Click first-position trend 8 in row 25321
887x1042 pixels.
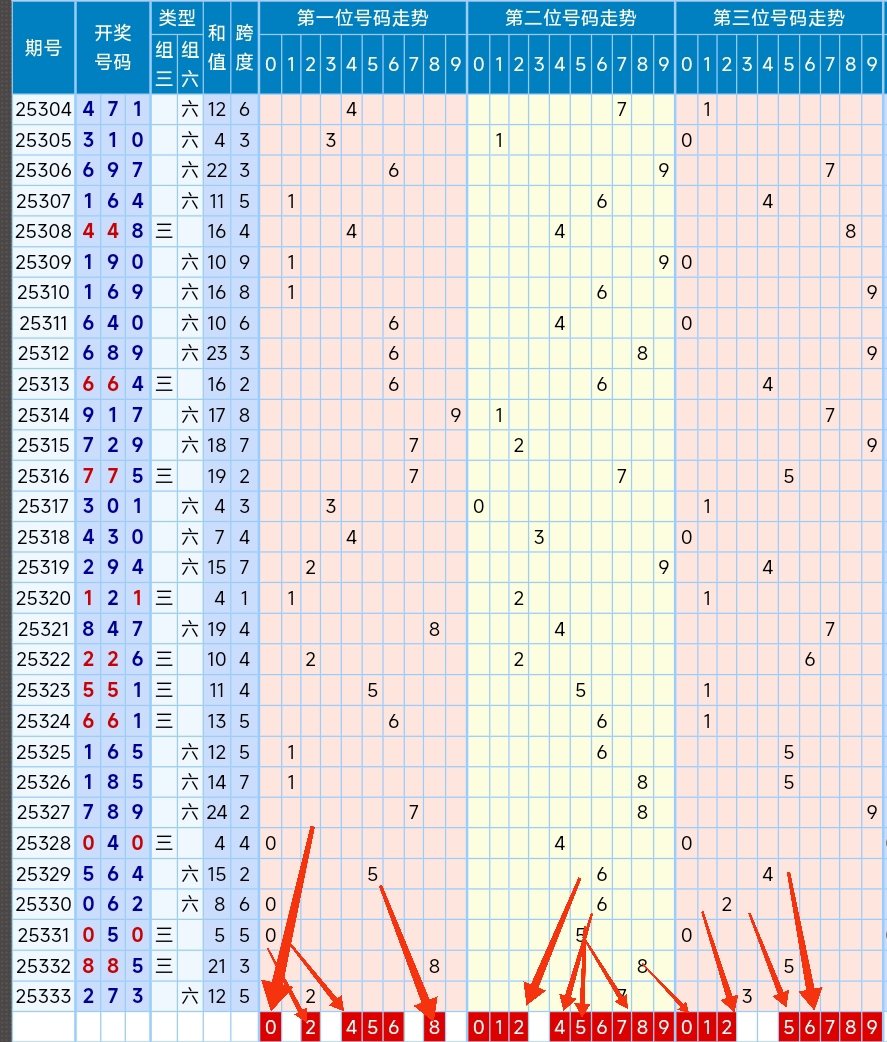(x=434, y=629)
